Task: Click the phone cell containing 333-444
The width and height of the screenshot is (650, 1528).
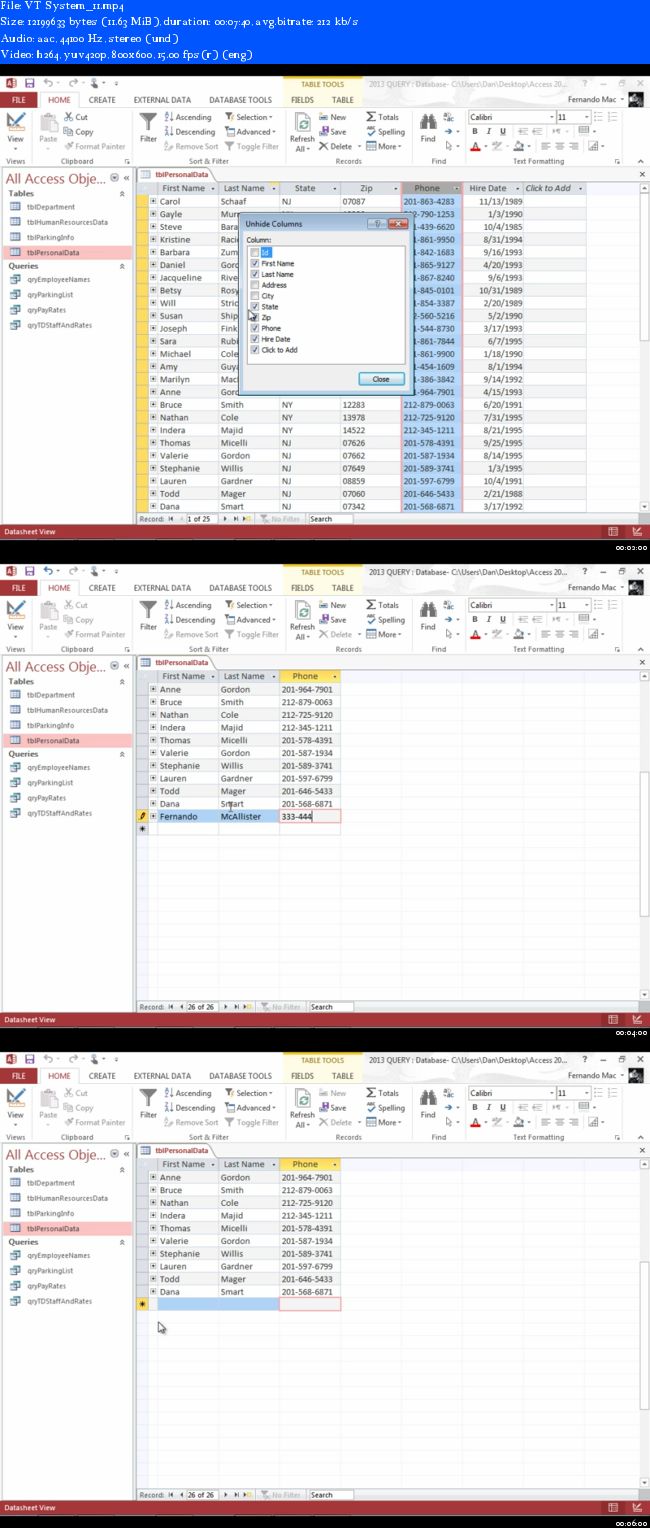Action: click(310, 816)
